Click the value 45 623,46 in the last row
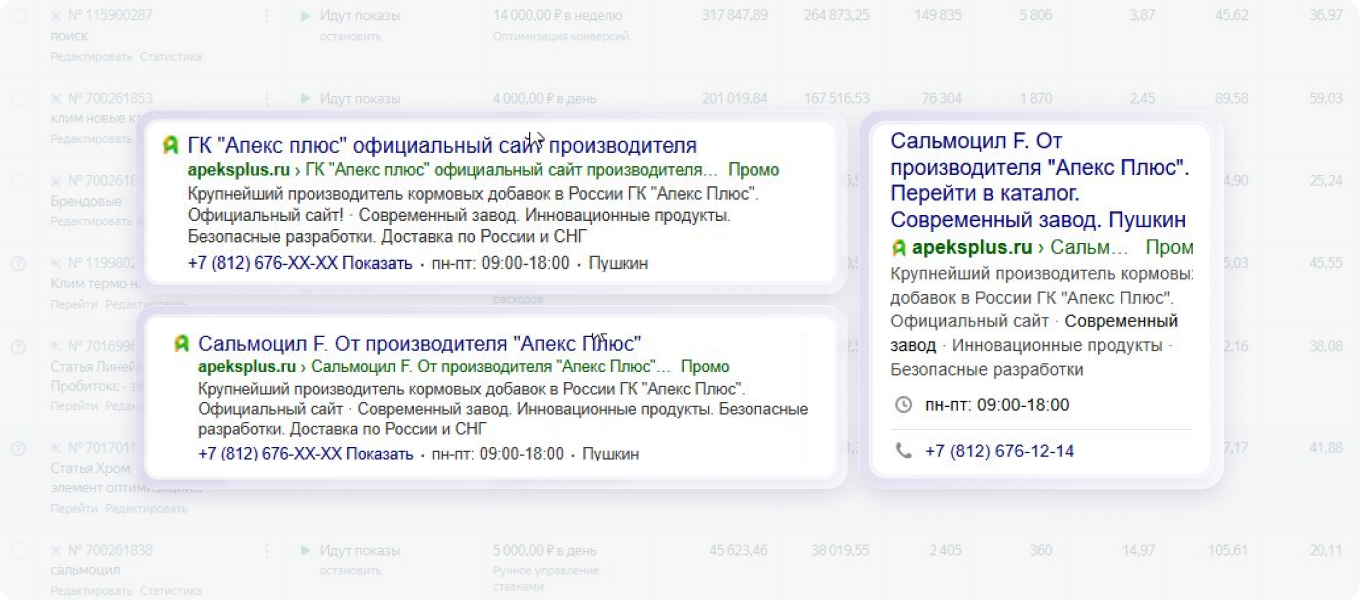The width and height of the screenshot is (1360, 600). [x=739, y=550]
